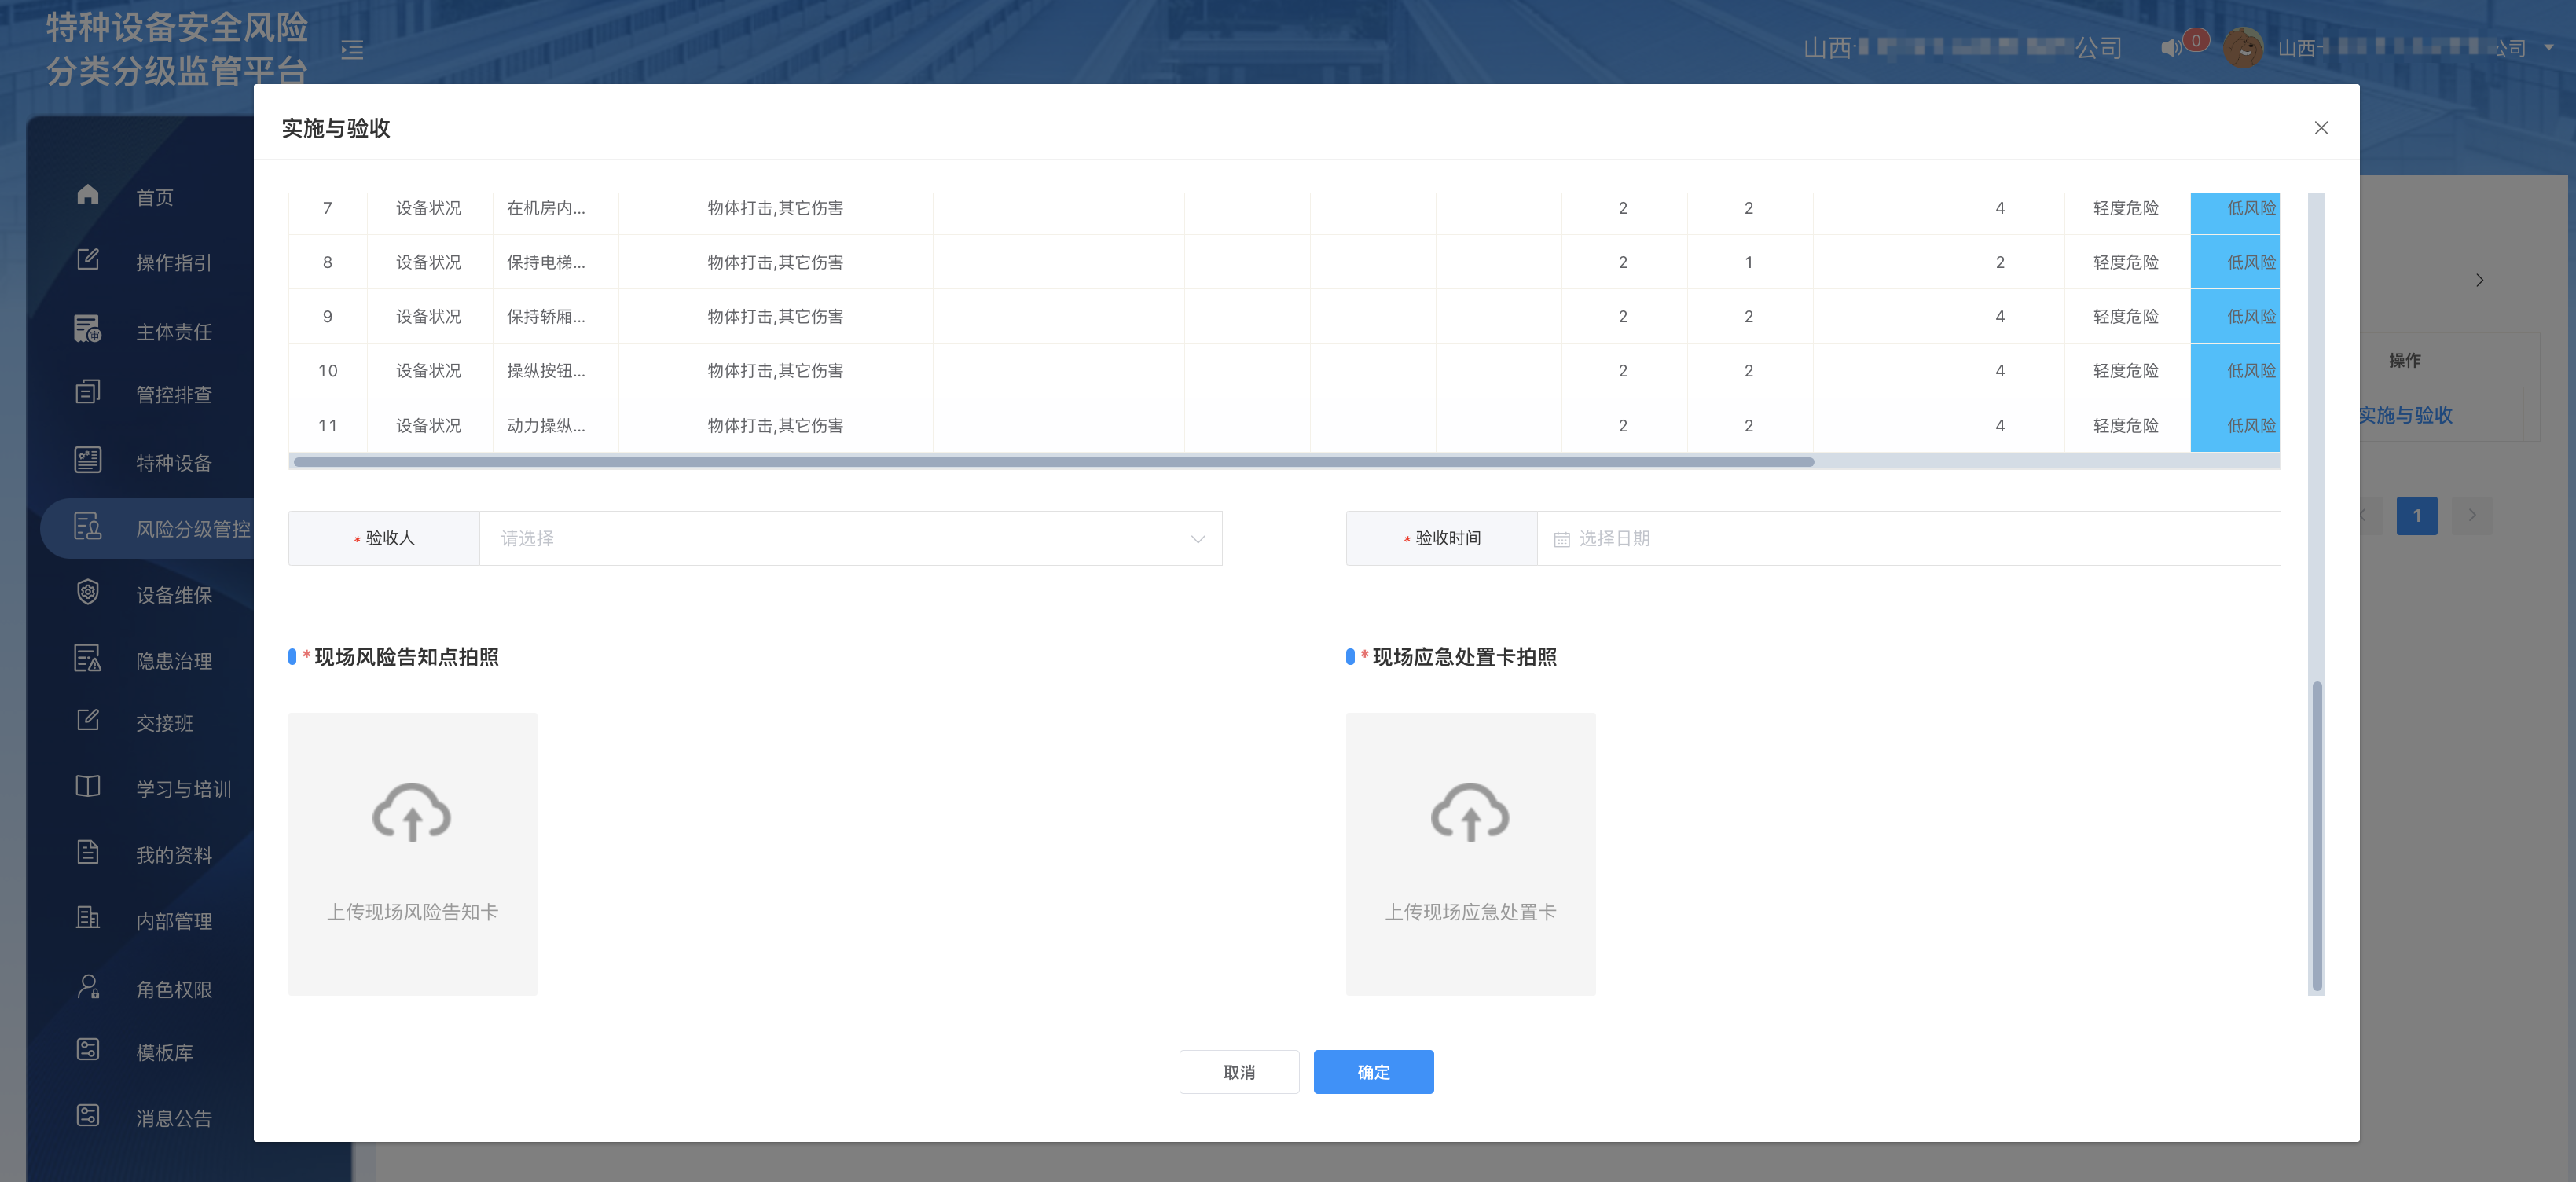Viewport: 2576px width, 1182px height.
Task: Click the calendar icon in 验收时间 field
Action: coord(1561,539)
